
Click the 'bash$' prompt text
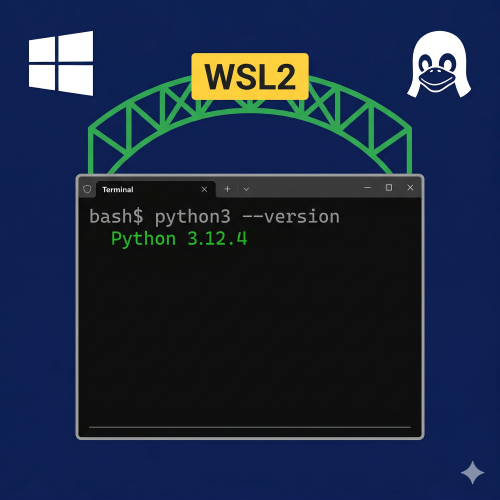coord(116,216)
